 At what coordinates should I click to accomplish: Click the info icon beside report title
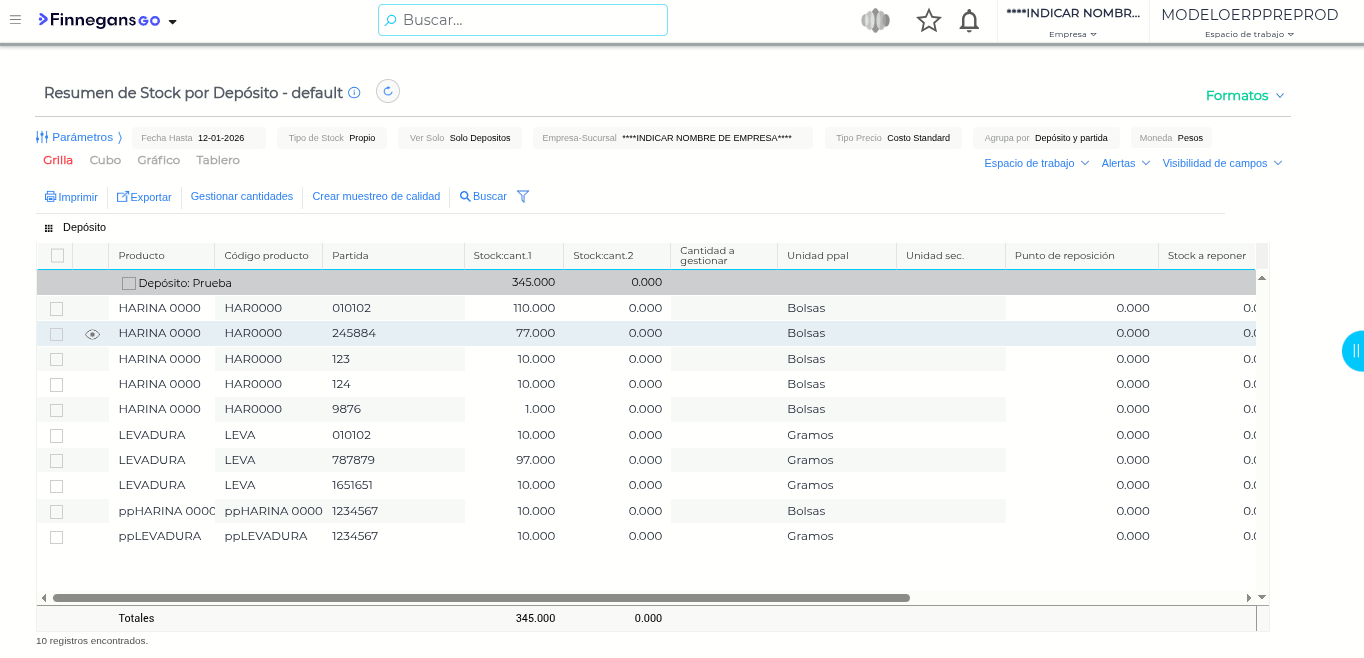354,93
